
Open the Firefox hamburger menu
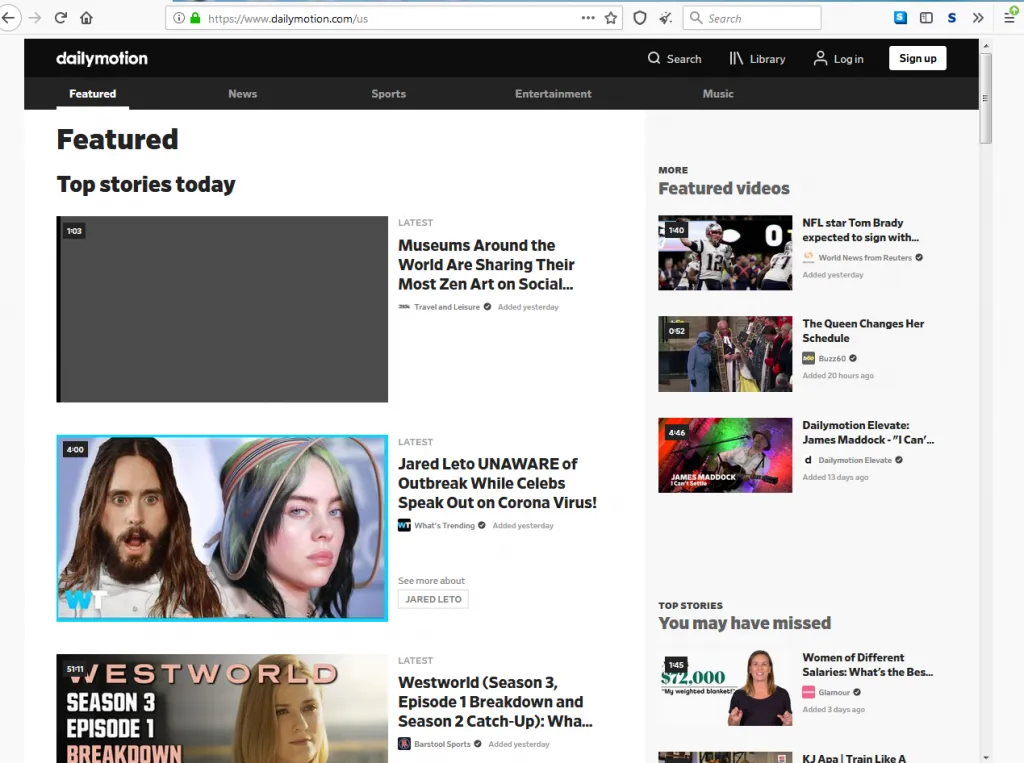pos(1010,18)
